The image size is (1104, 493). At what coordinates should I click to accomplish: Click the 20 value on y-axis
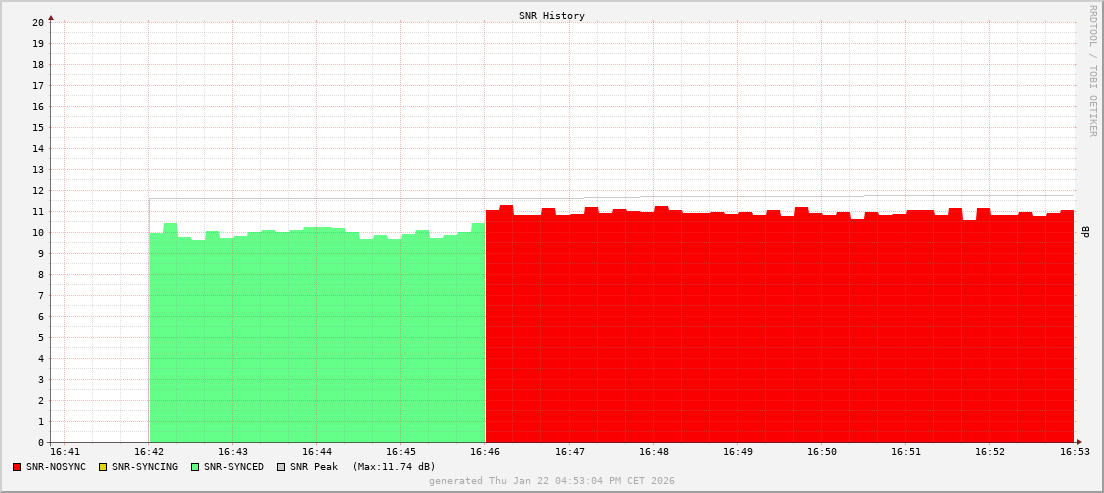(x=38, y=22)
